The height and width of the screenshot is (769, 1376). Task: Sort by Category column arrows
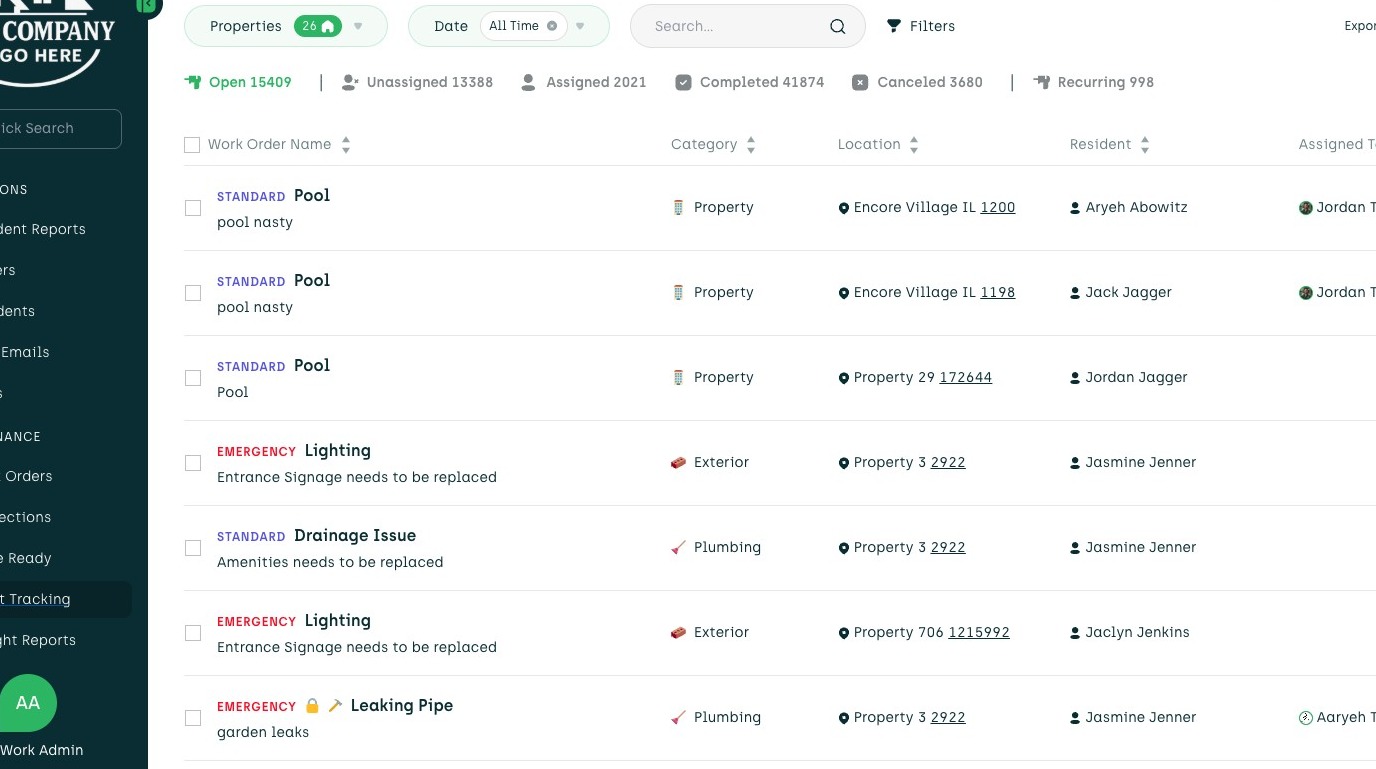point(751,145)
